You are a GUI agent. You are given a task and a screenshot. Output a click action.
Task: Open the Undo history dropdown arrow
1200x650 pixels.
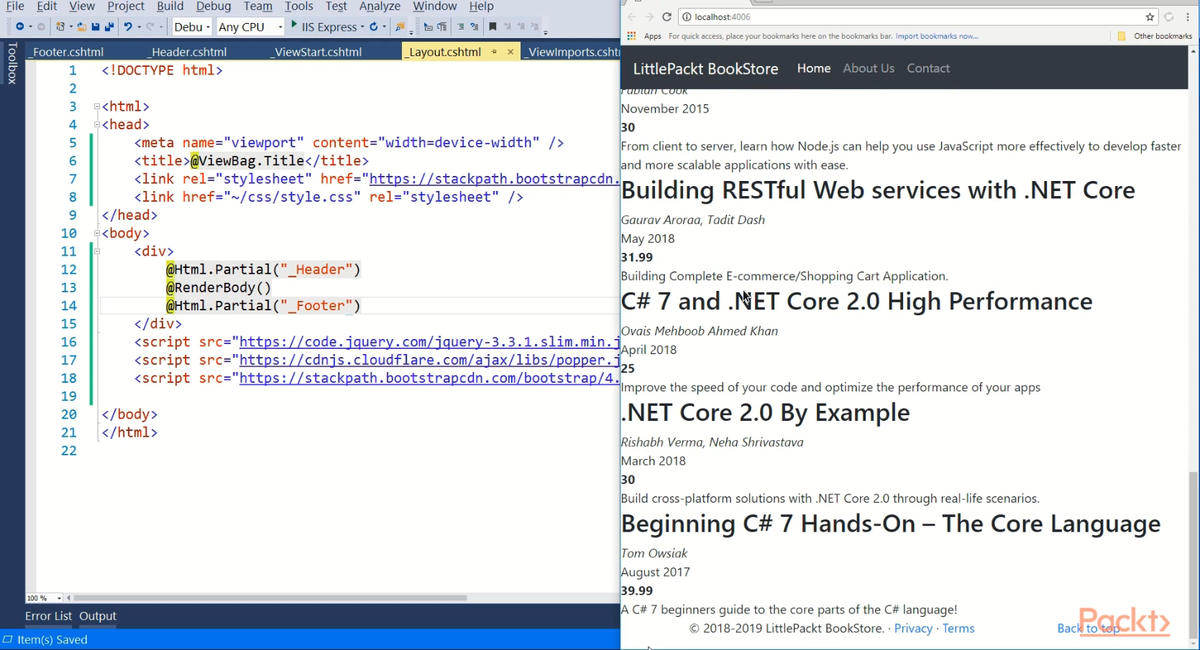click(138, 27)
